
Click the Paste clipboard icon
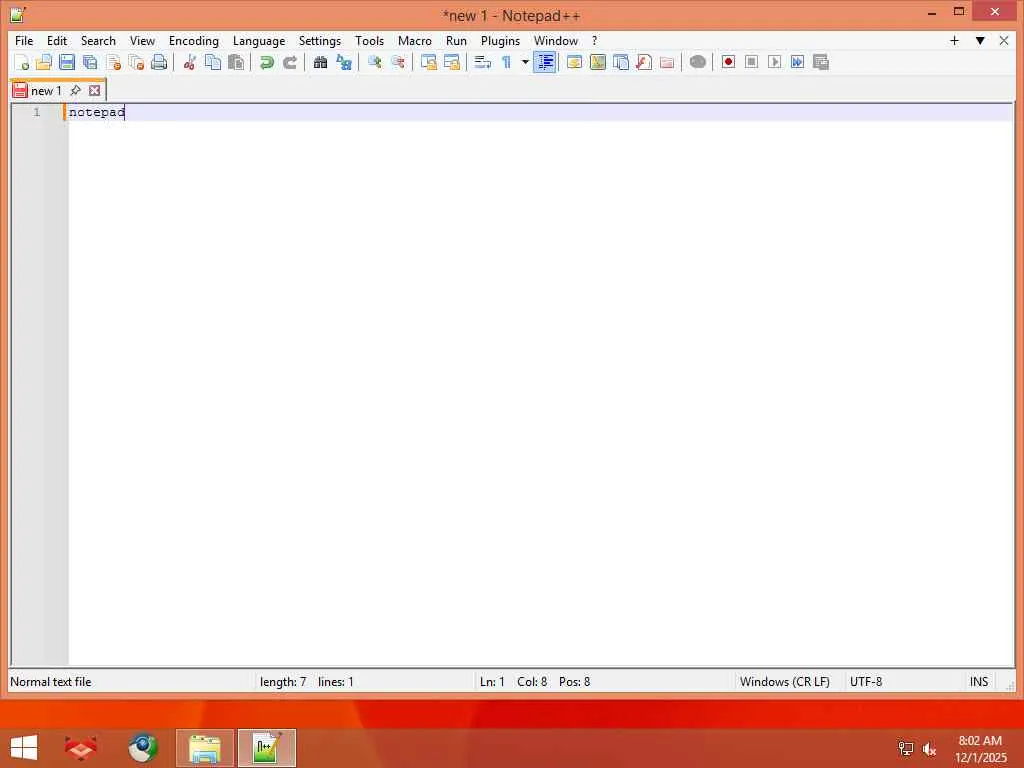coord(236,62)
